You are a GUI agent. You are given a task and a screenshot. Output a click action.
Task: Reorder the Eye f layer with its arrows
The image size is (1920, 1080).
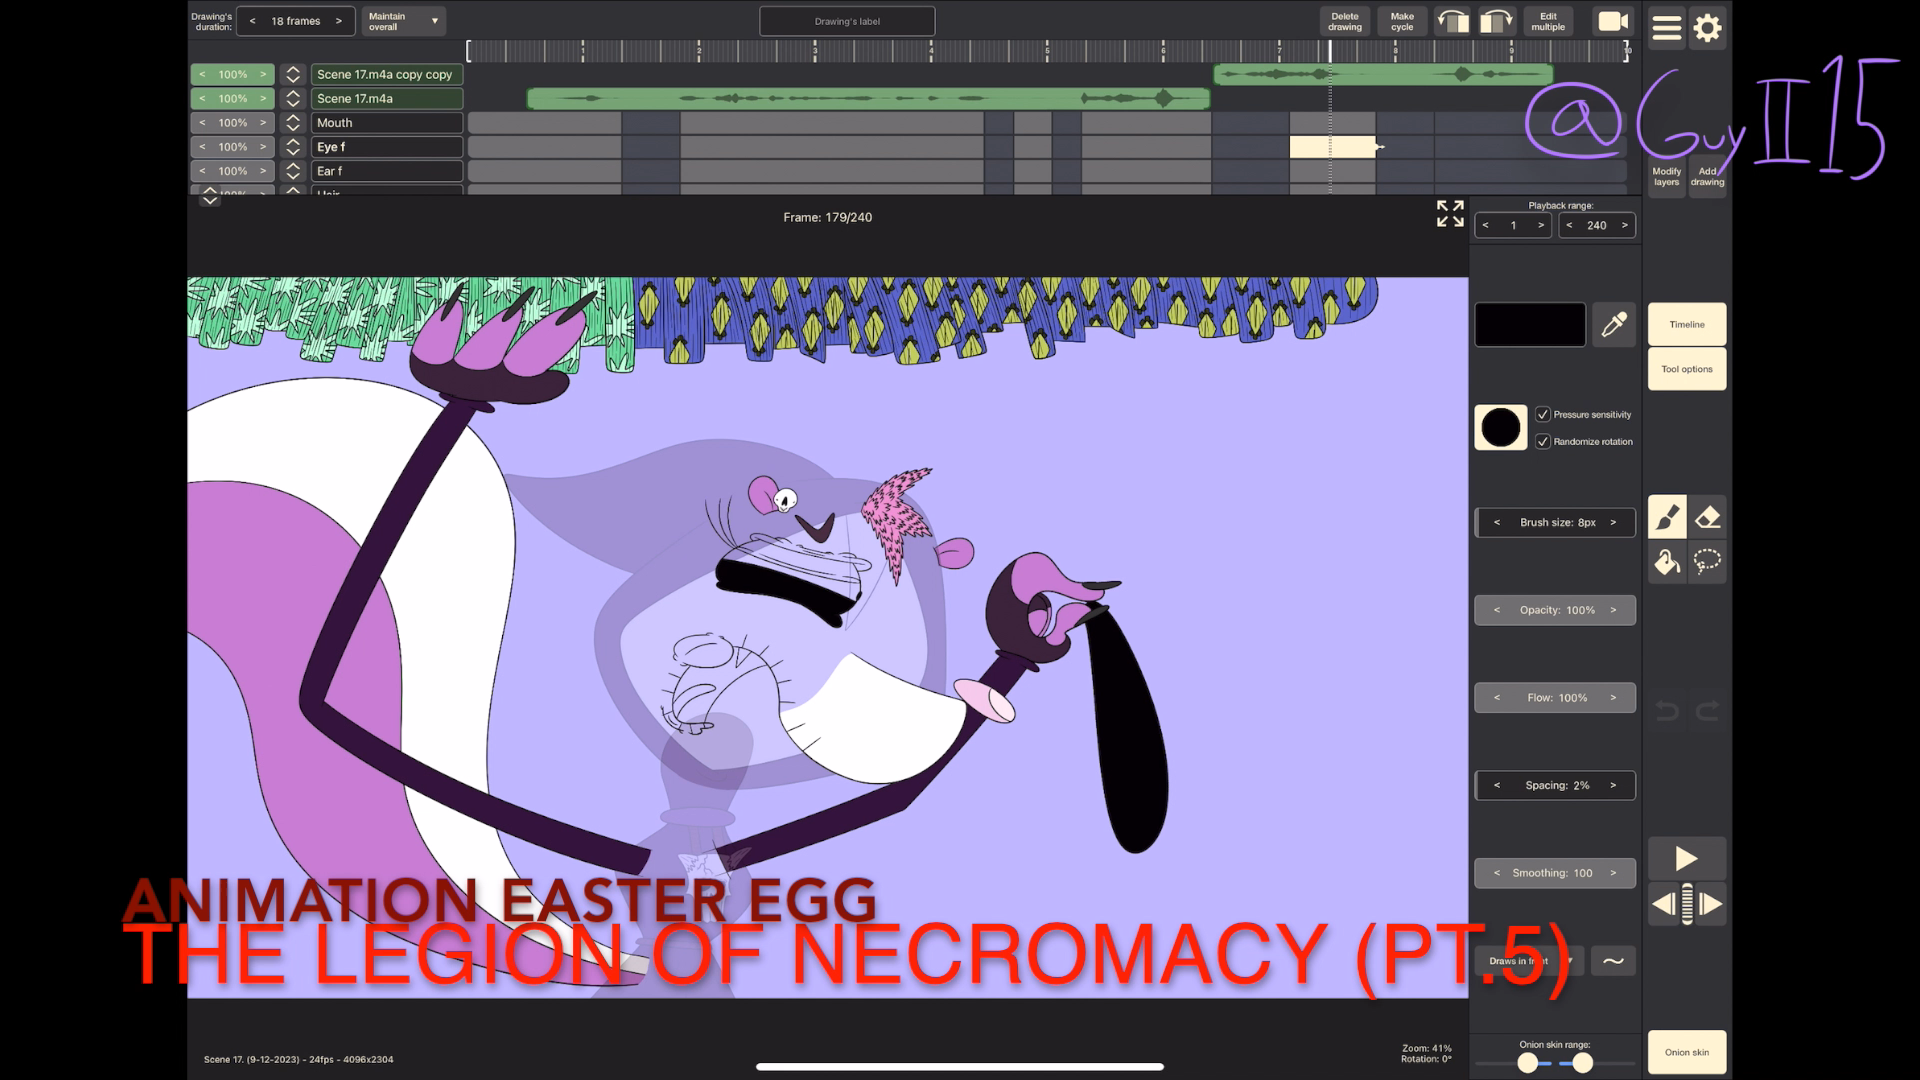pos(293,147)
